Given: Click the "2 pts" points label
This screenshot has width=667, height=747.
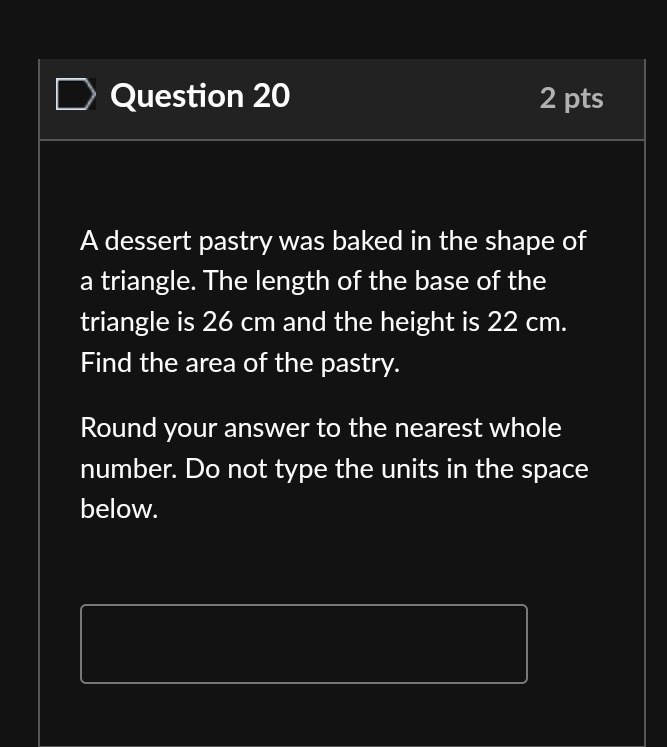Looking at the screenshot, I should coord(571,98).
